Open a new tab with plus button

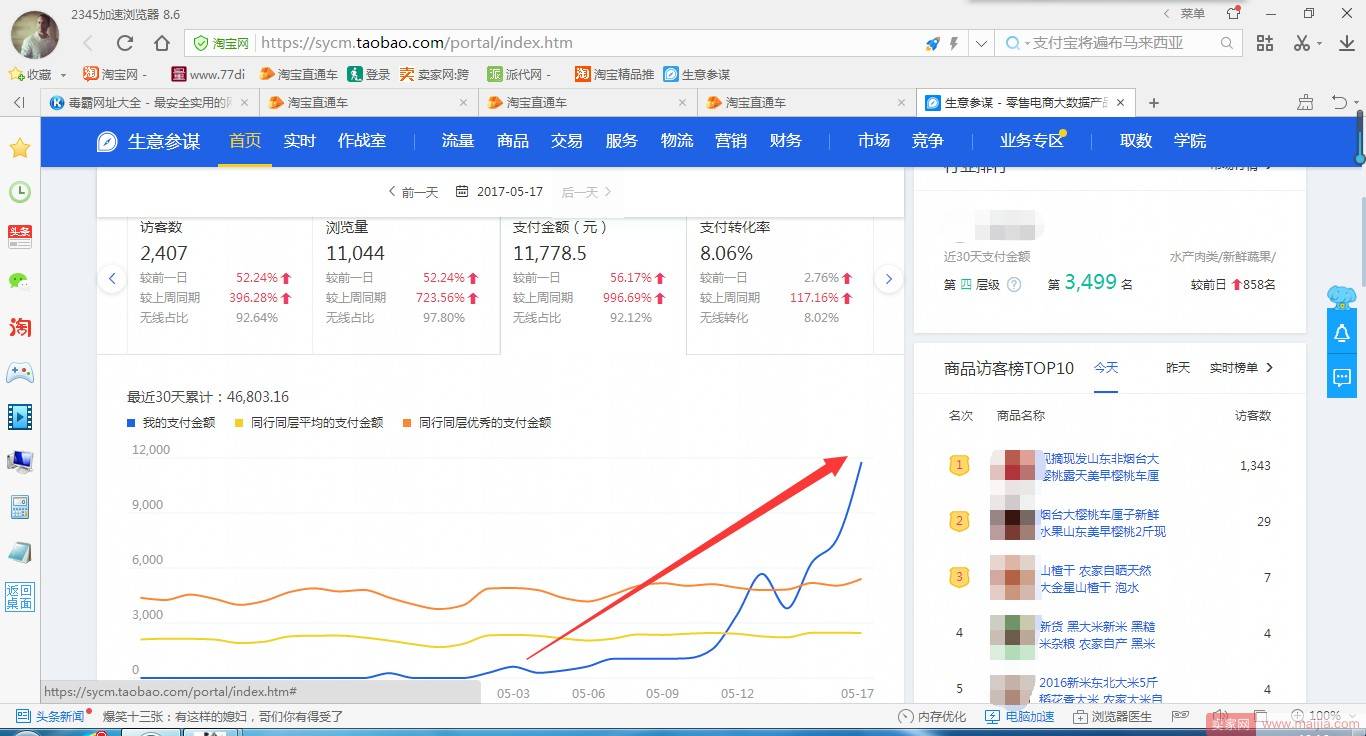[1153, 102]
